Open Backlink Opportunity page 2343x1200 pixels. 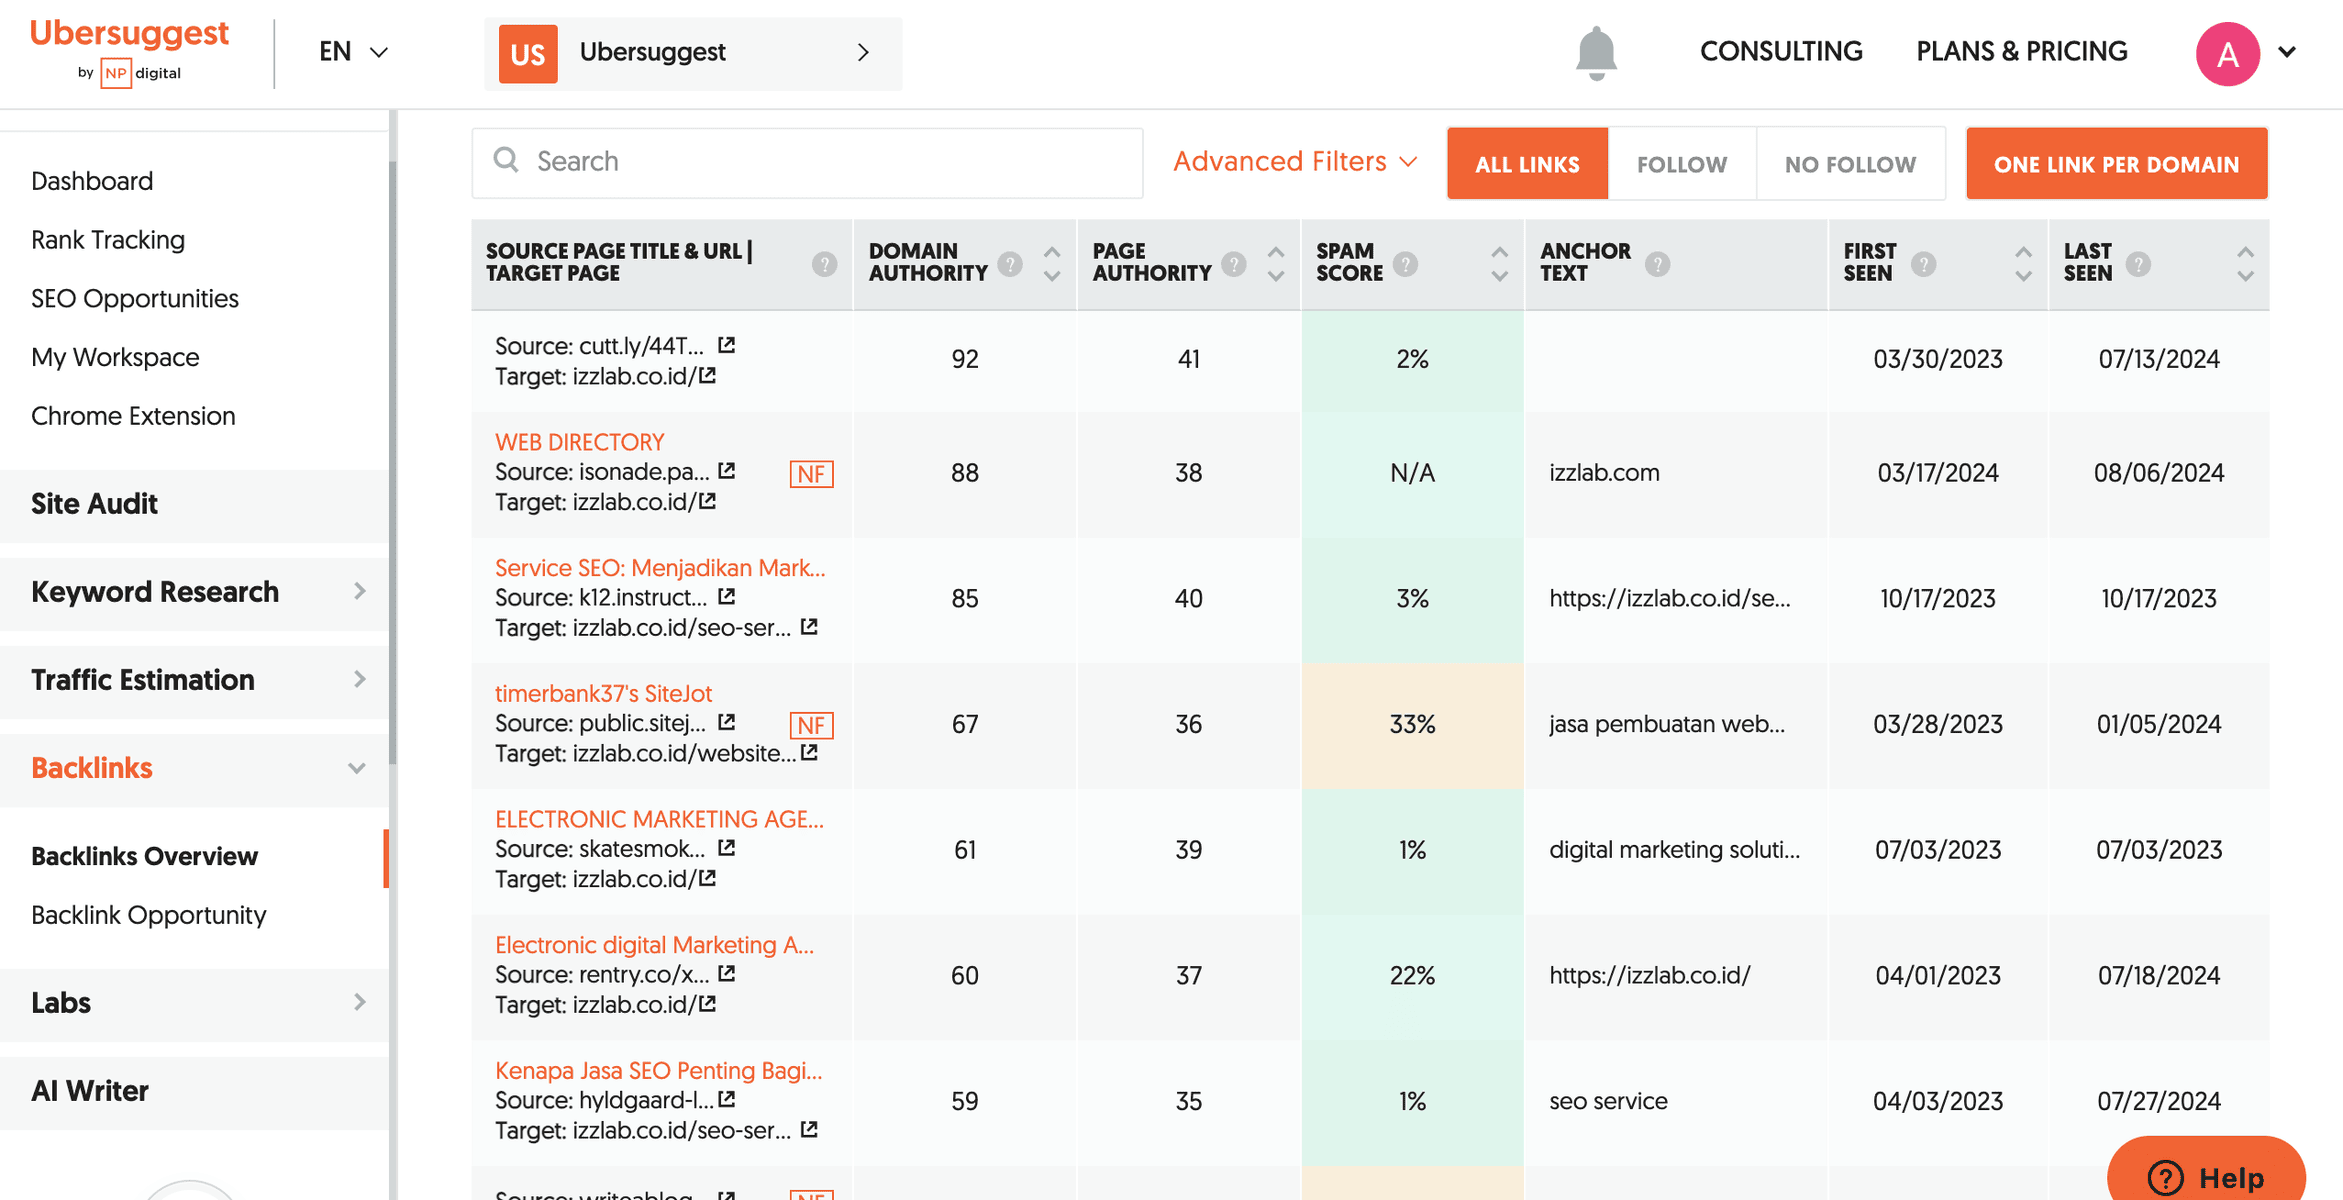click(149, 915)
